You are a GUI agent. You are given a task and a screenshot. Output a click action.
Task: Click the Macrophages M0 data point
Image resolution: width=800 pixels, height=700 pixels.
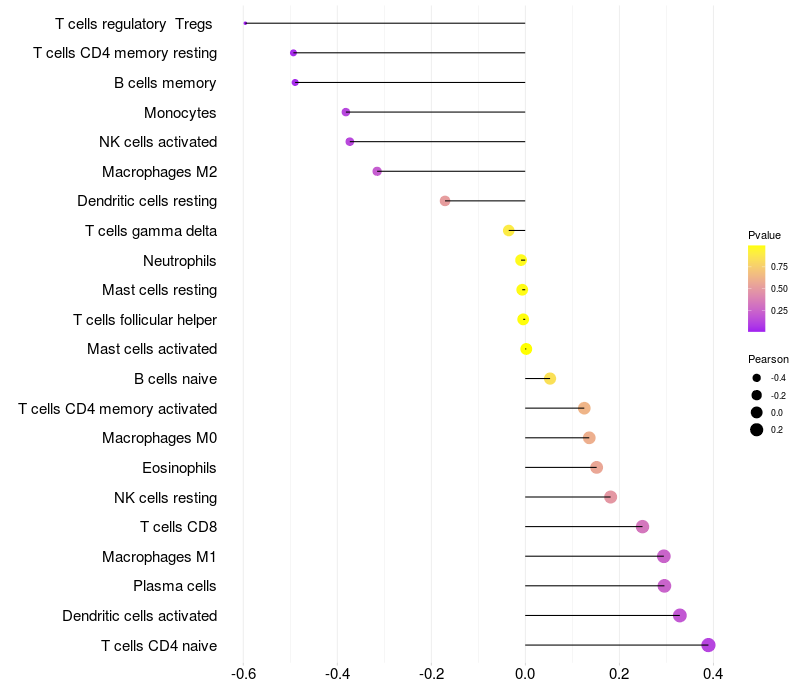coord(589,438)
